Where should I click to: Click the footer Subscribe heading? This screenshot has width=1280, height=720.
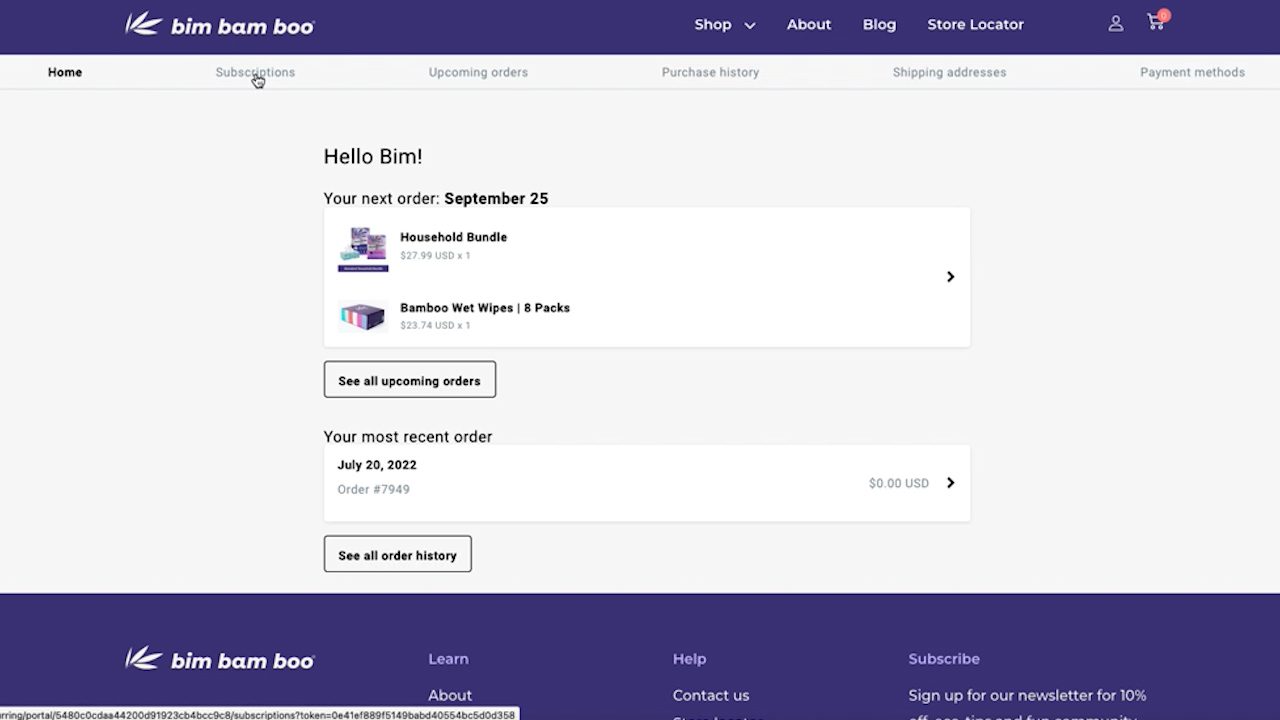coord(944,659)
